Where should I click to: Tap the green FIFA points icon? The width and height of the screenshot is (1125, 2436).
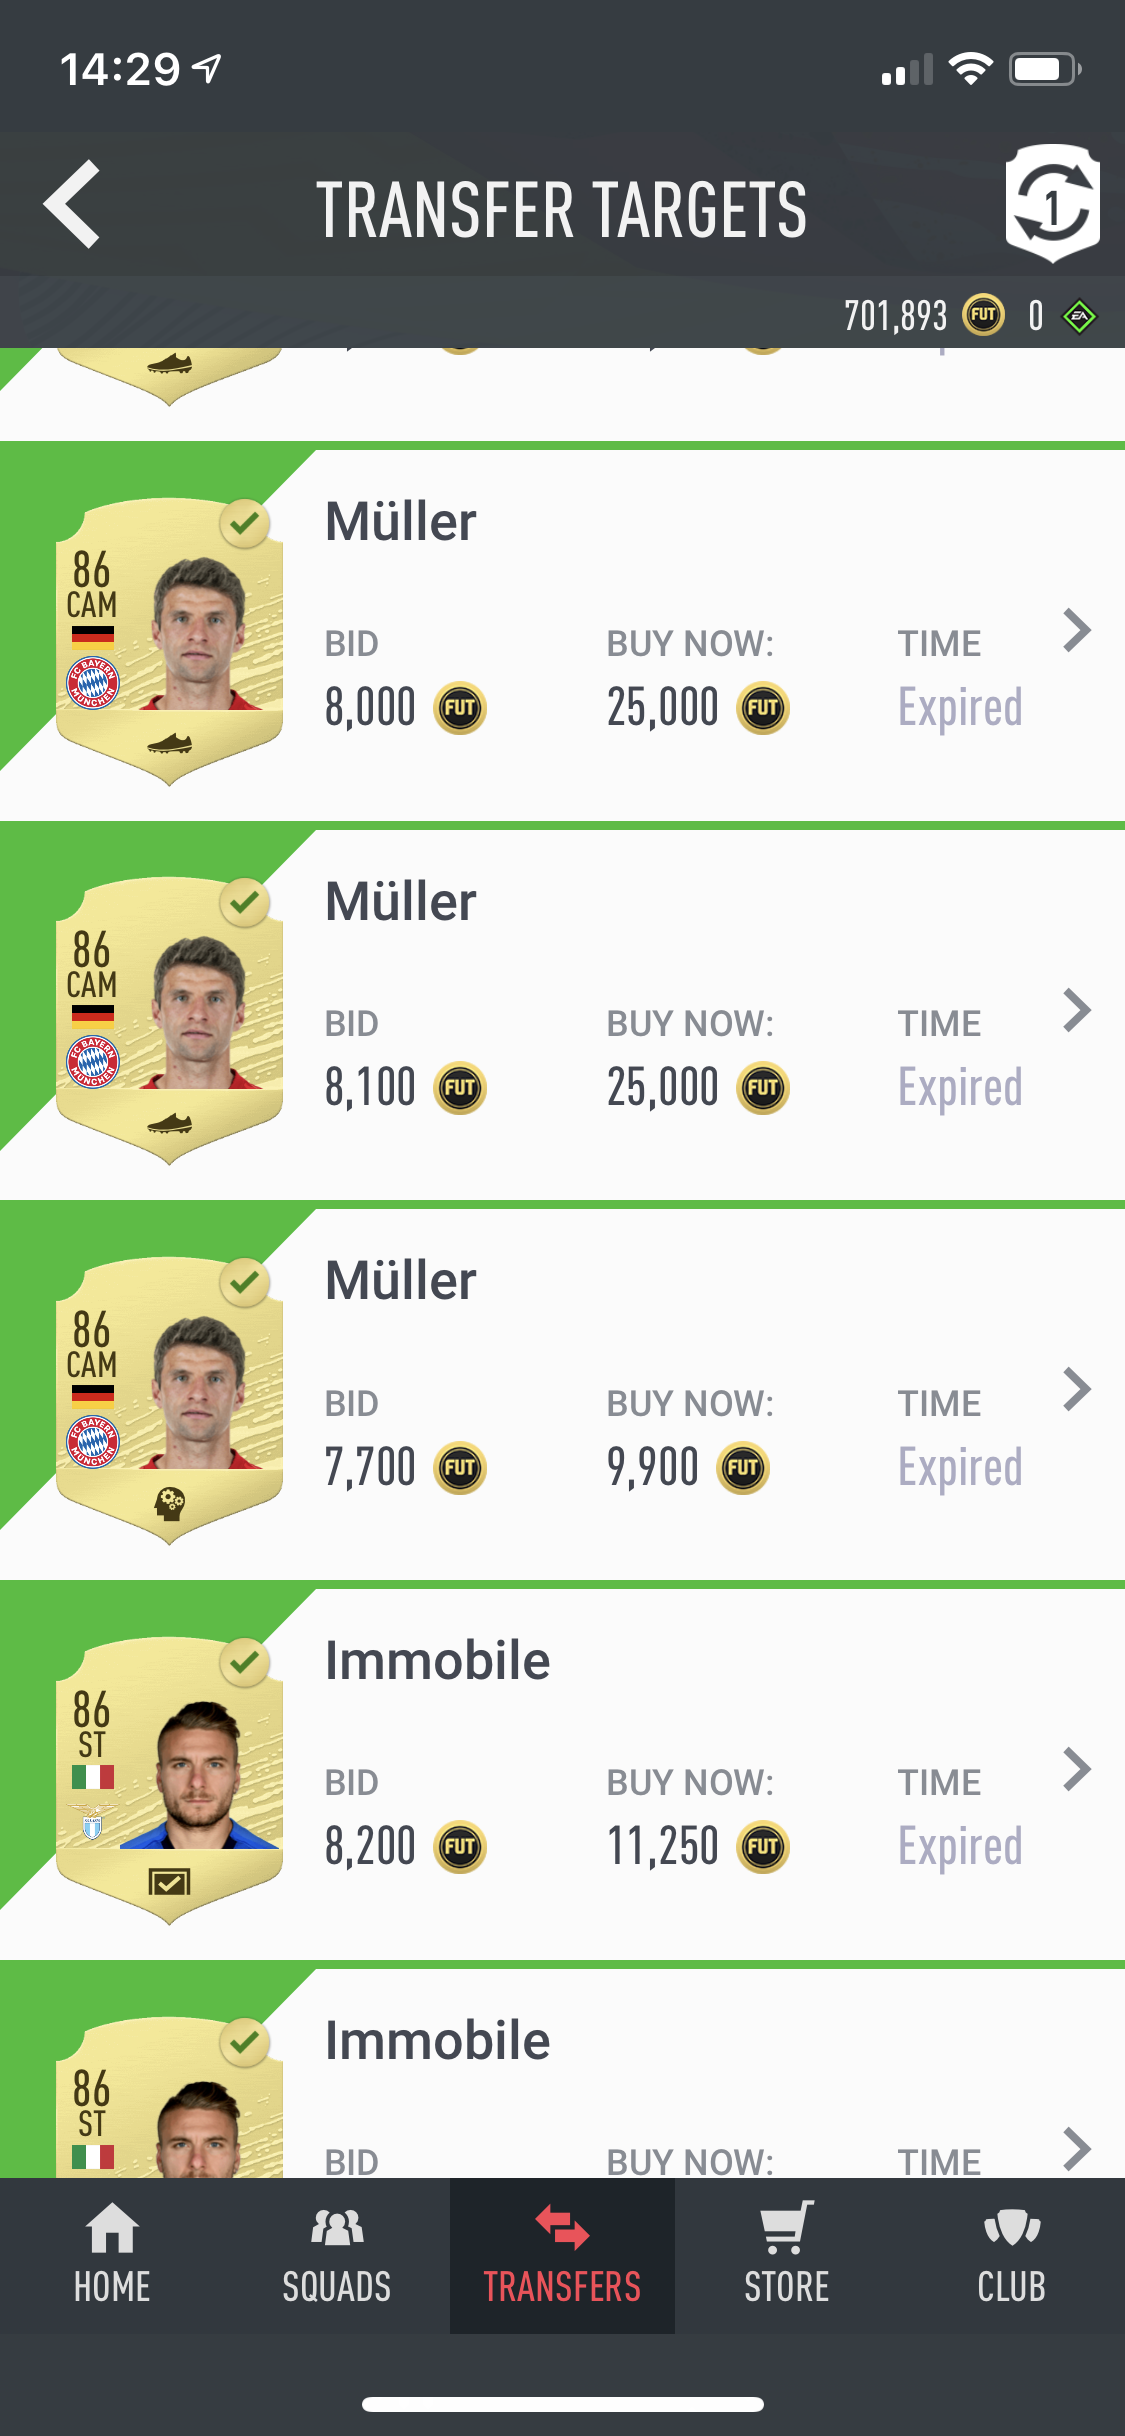1079,317
